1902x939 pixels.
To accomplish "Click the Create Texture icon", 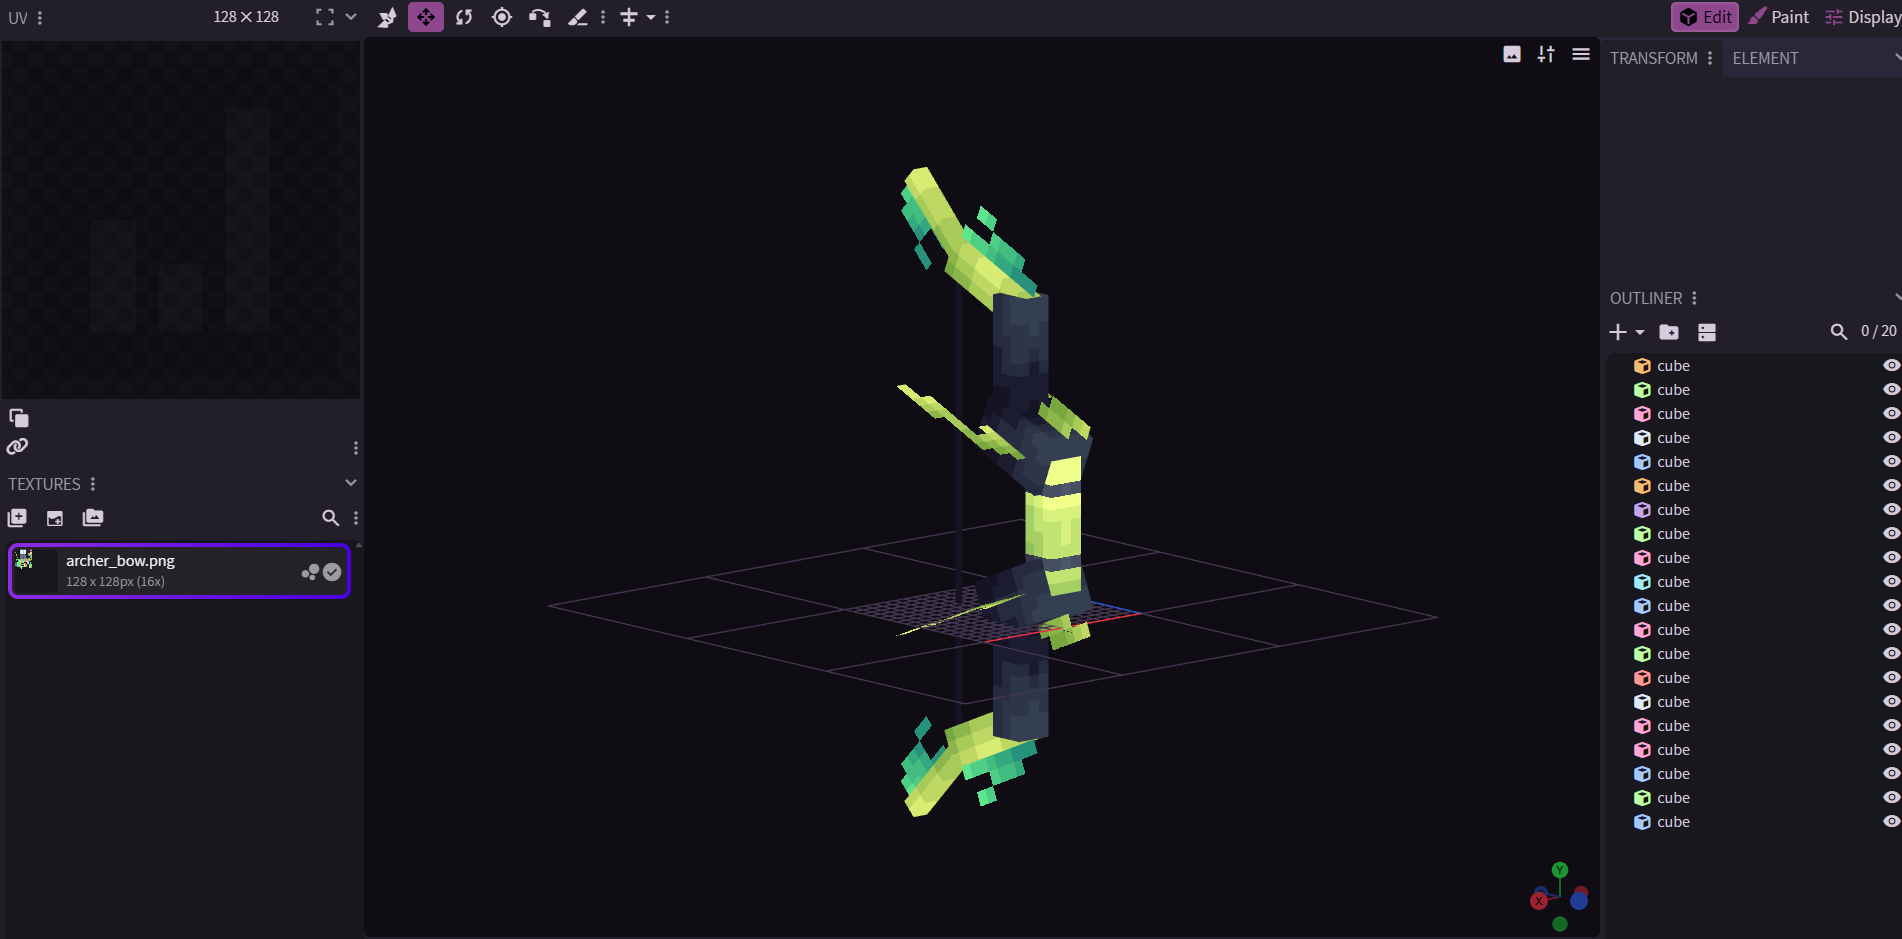I will (x=55, y=518).
